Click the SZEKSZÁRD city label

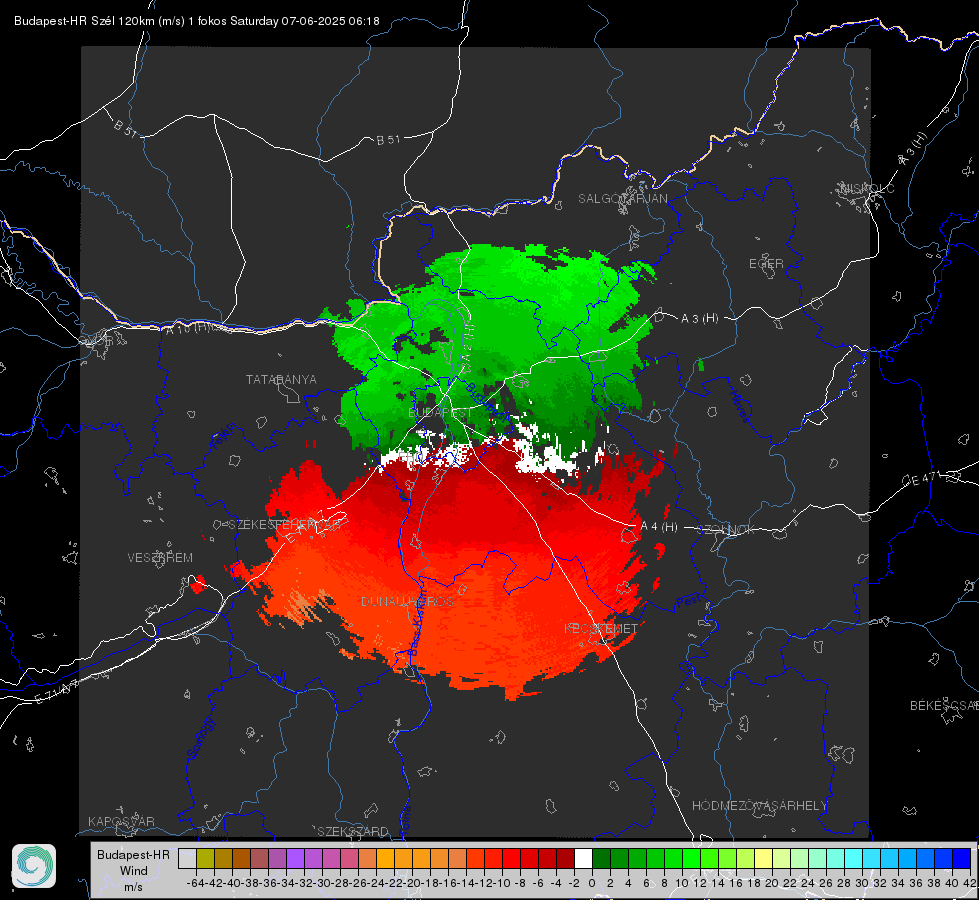click(x=353, y=831)
